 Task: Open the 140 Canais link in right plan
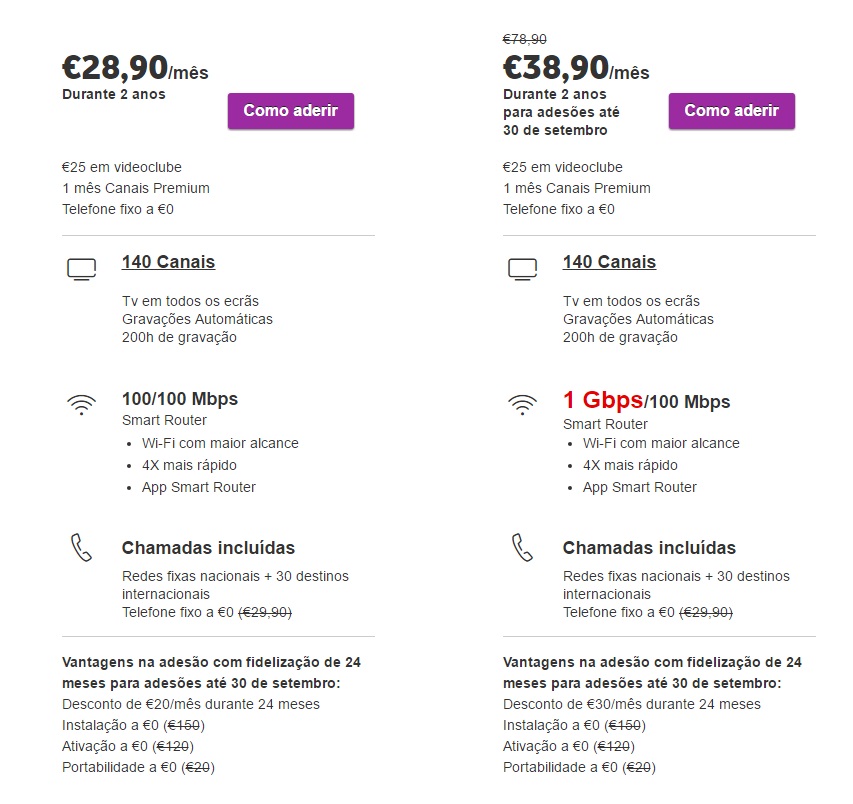609,262
